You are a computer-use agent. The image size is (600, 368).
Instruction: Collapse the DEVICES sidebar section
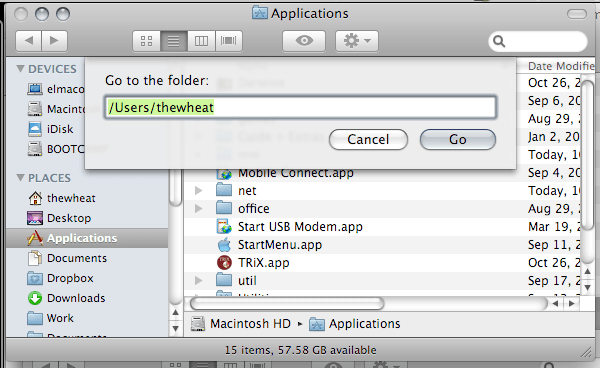[x=20, y=69]
